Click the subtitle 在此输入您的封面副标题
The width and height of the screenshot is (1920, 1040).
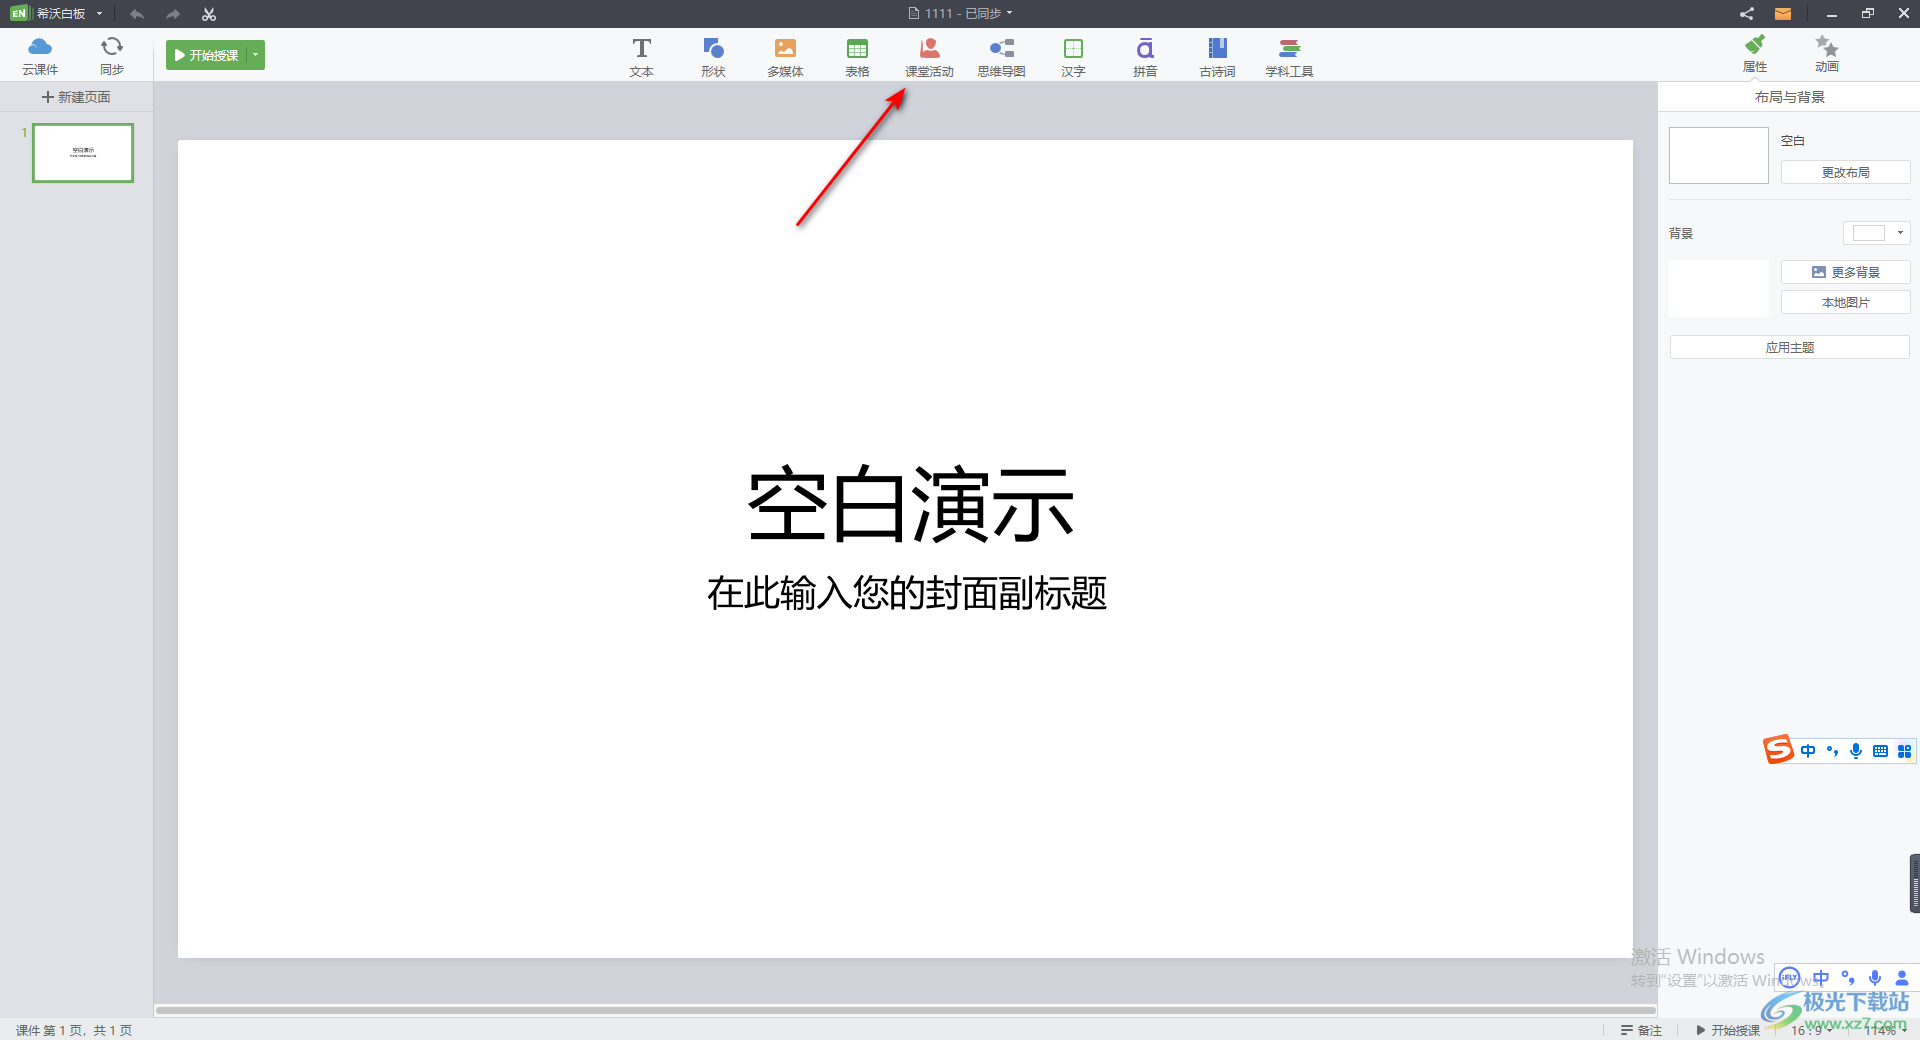point(907,593)
